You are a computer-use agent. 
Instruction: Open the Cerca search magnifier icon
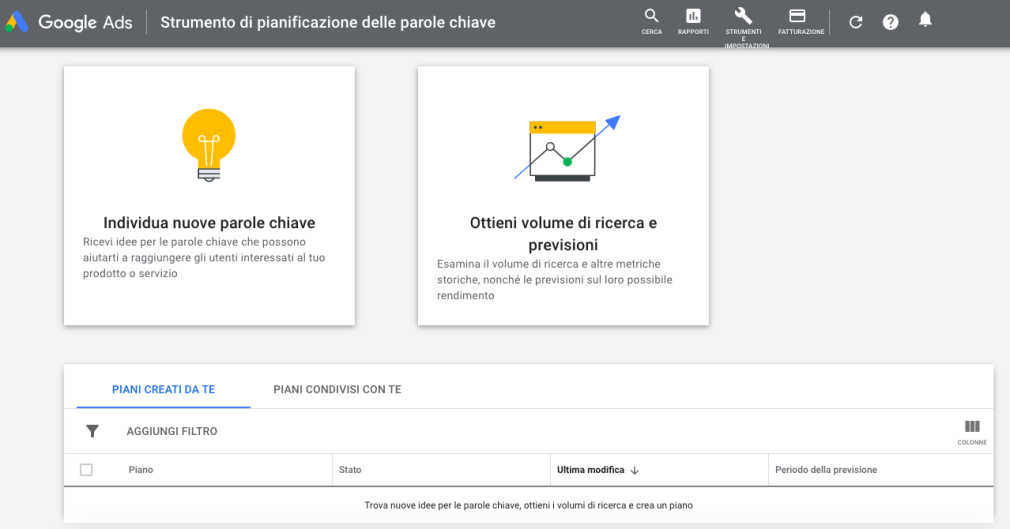651,15
